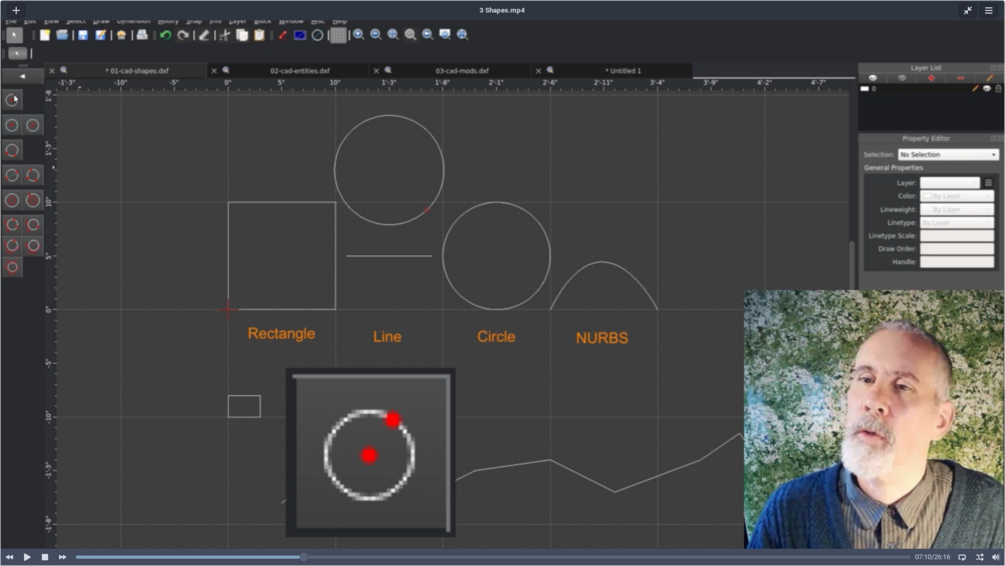Click the fast-forward button in player
The height and width of the screenshot is (566, 1005).
tap(62, 557)
